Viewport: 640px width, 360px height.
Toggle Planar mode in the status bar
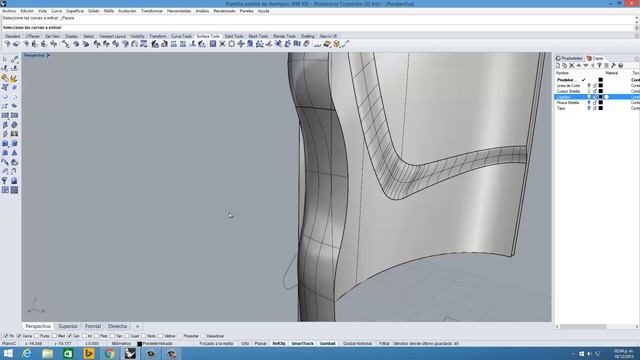[x=260, y=344]
